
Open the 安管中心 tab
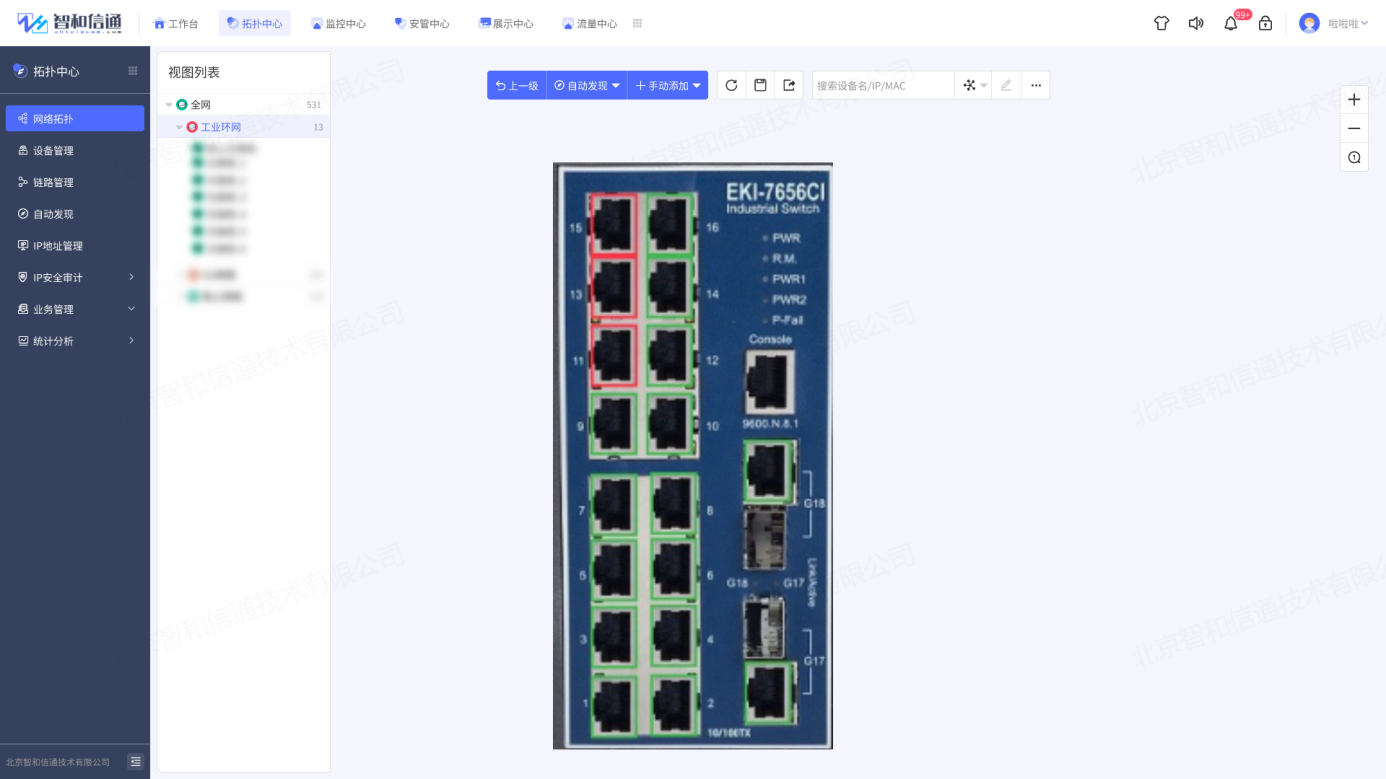tap(422, 23)
